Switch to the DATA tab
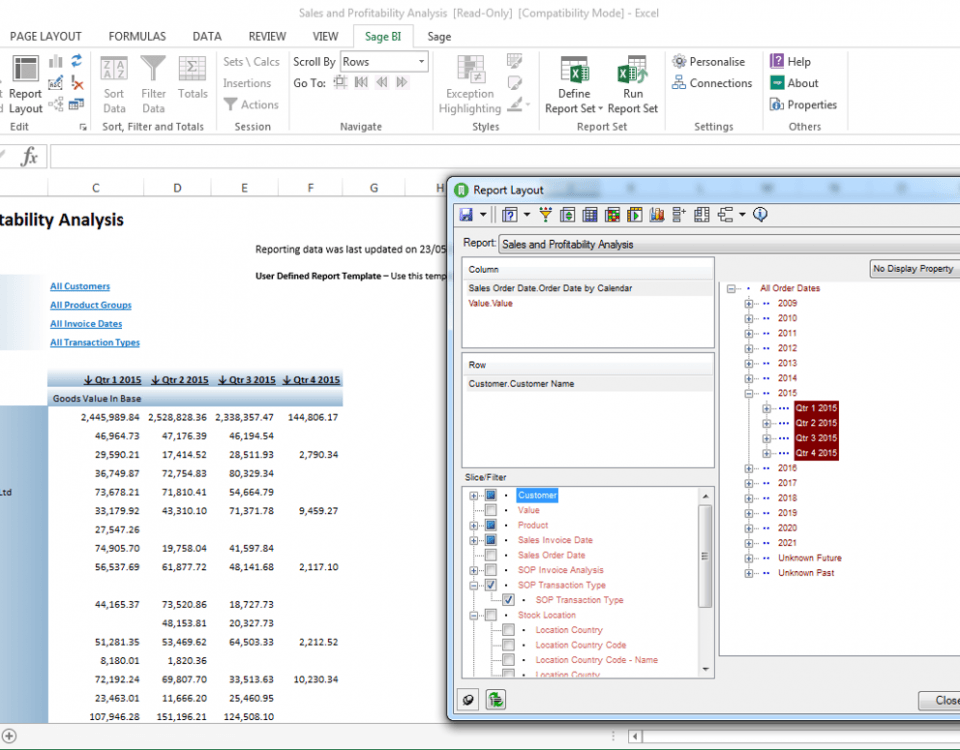Viewport: 960px width, 750px height. pyautogui.click(x=207, y=37)
